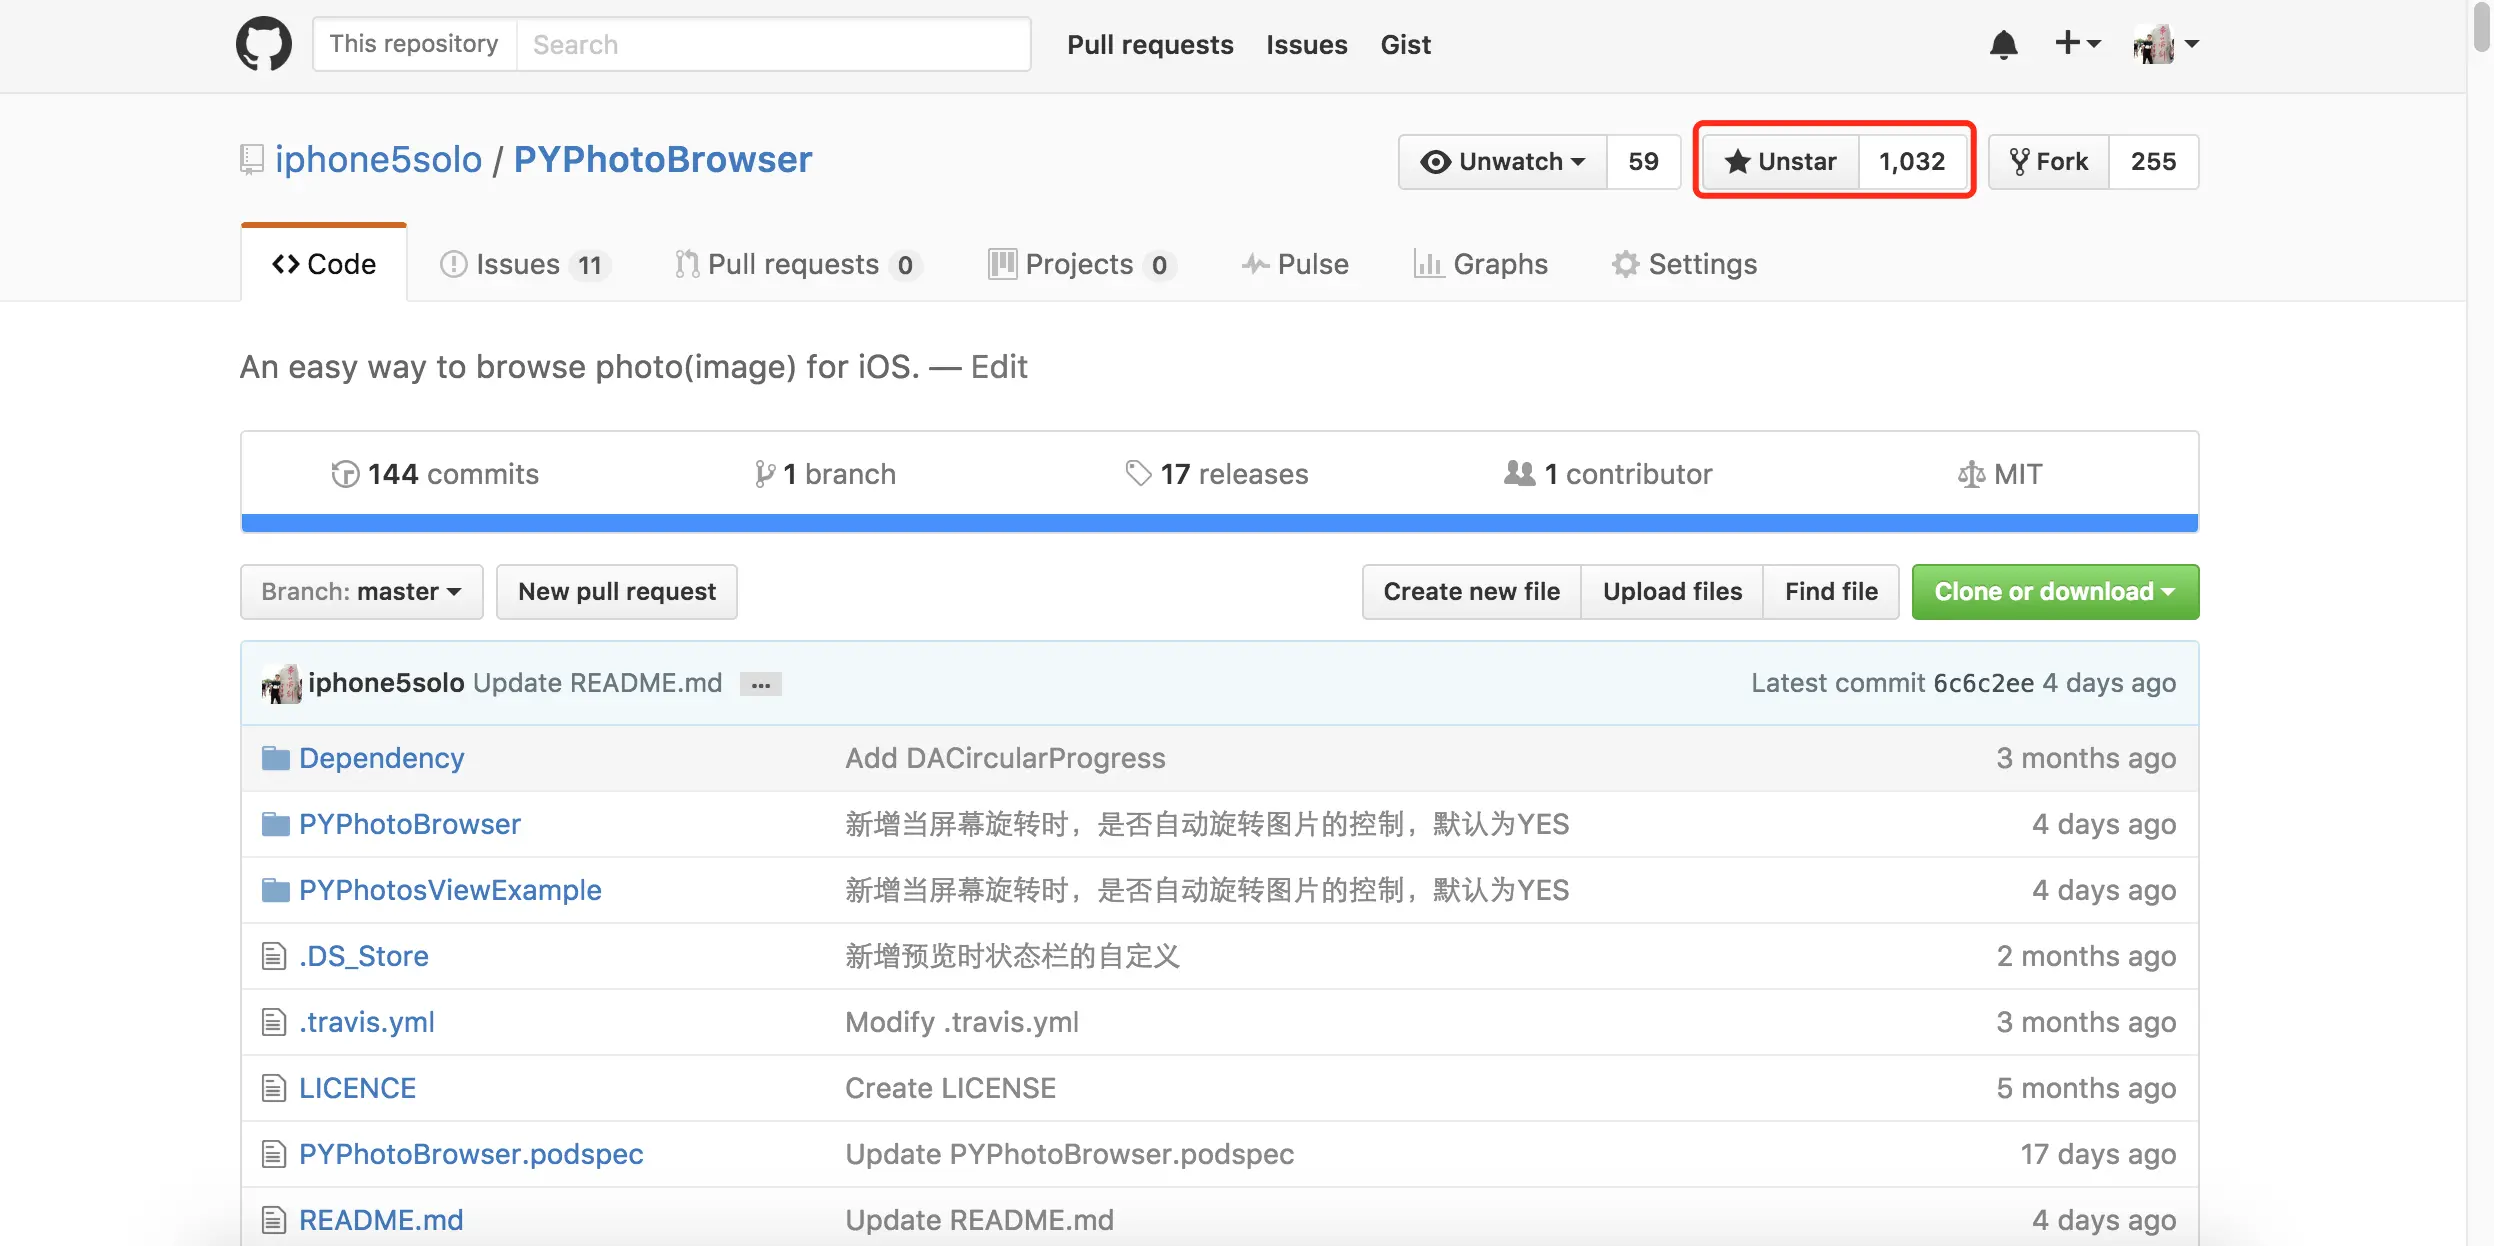Image resolution: width=2494 pixels, height=1246 pixels.
Task: Click the contributor people icon
Action: pos(1519,473)
